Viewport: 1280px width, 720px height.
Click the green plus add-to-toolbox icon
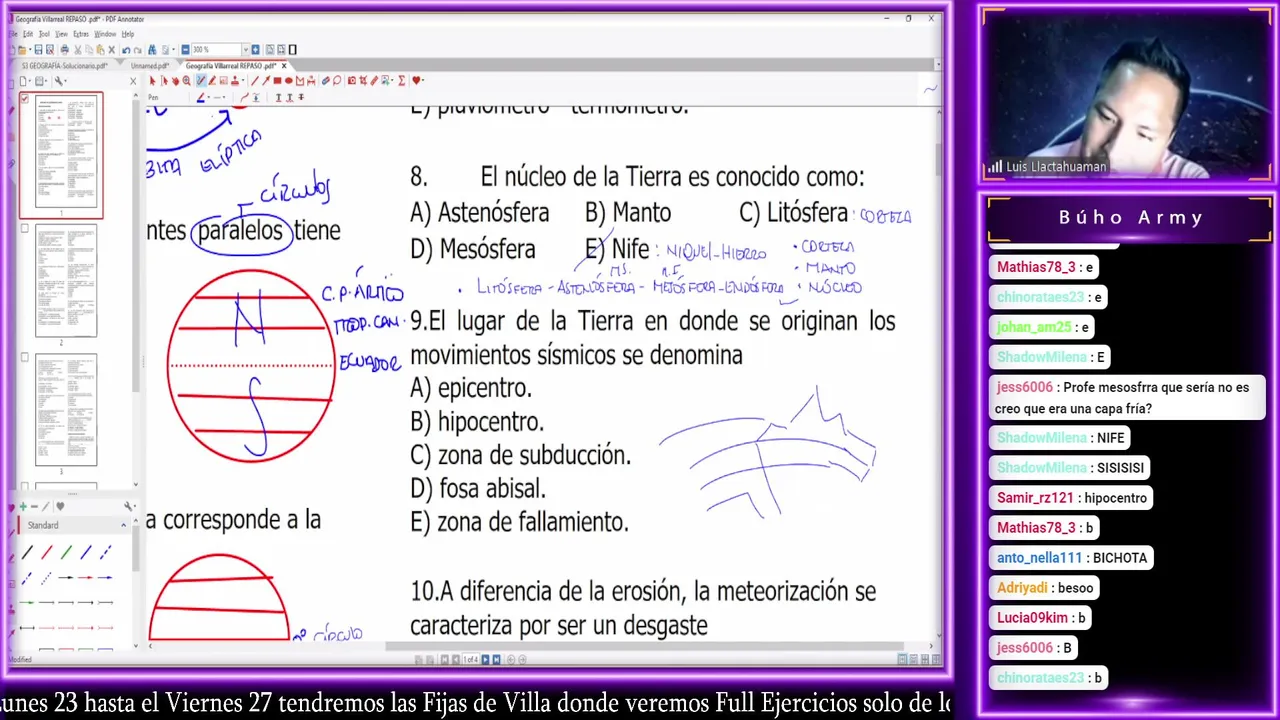[x=22, y=506]
